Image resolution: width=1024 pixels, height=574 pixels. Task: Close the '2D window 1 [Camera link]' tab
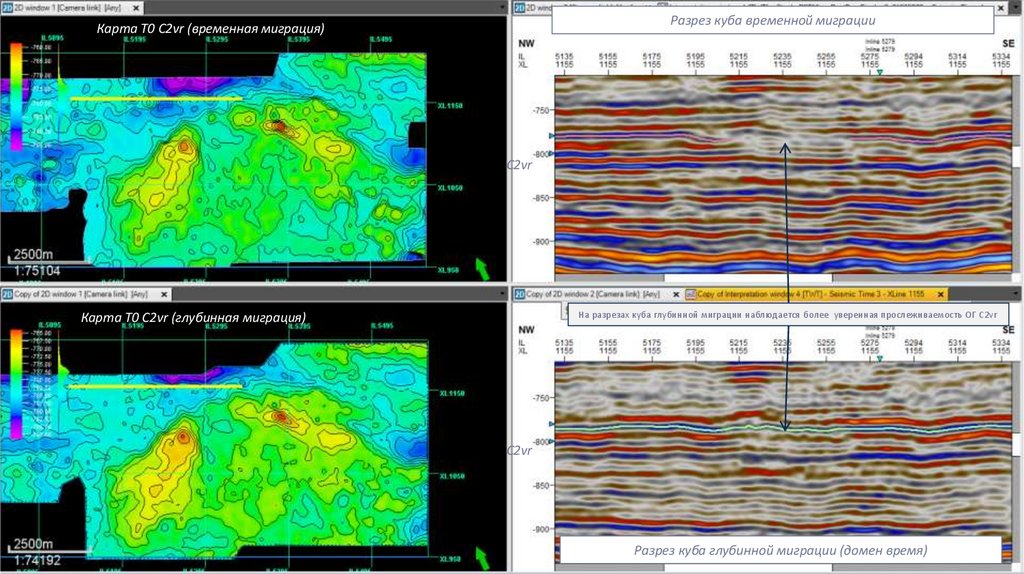pyautogui.click(x=136, y=8)
